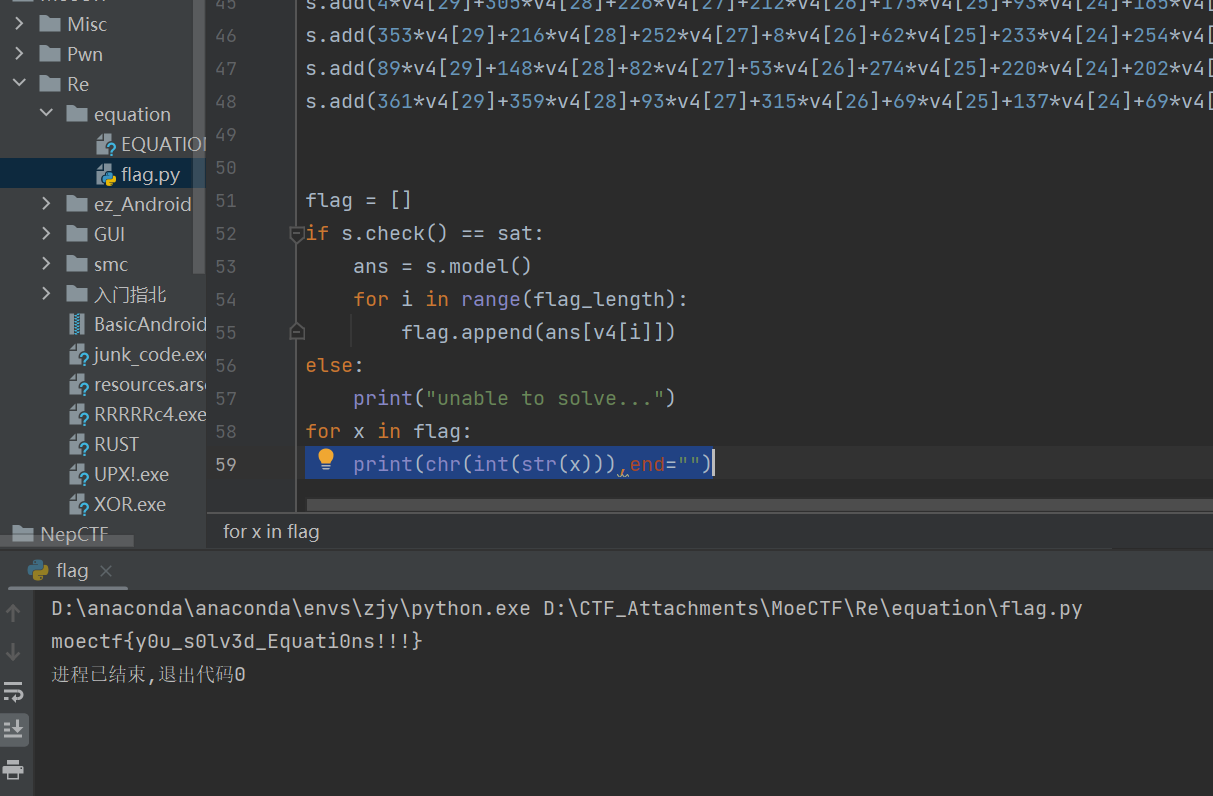Toggle scroll-to-end in the Run console
Screen dimensions: 1213x796
point(13,729)
